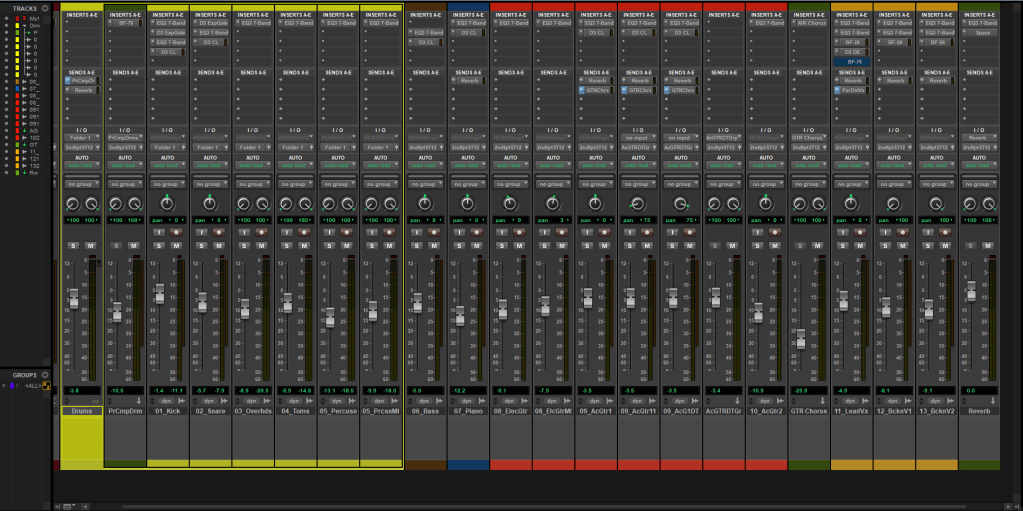The image size is (1023, 511).
Task: Record-arm the 12_BcknV1 track
Action: click(903, 232)
